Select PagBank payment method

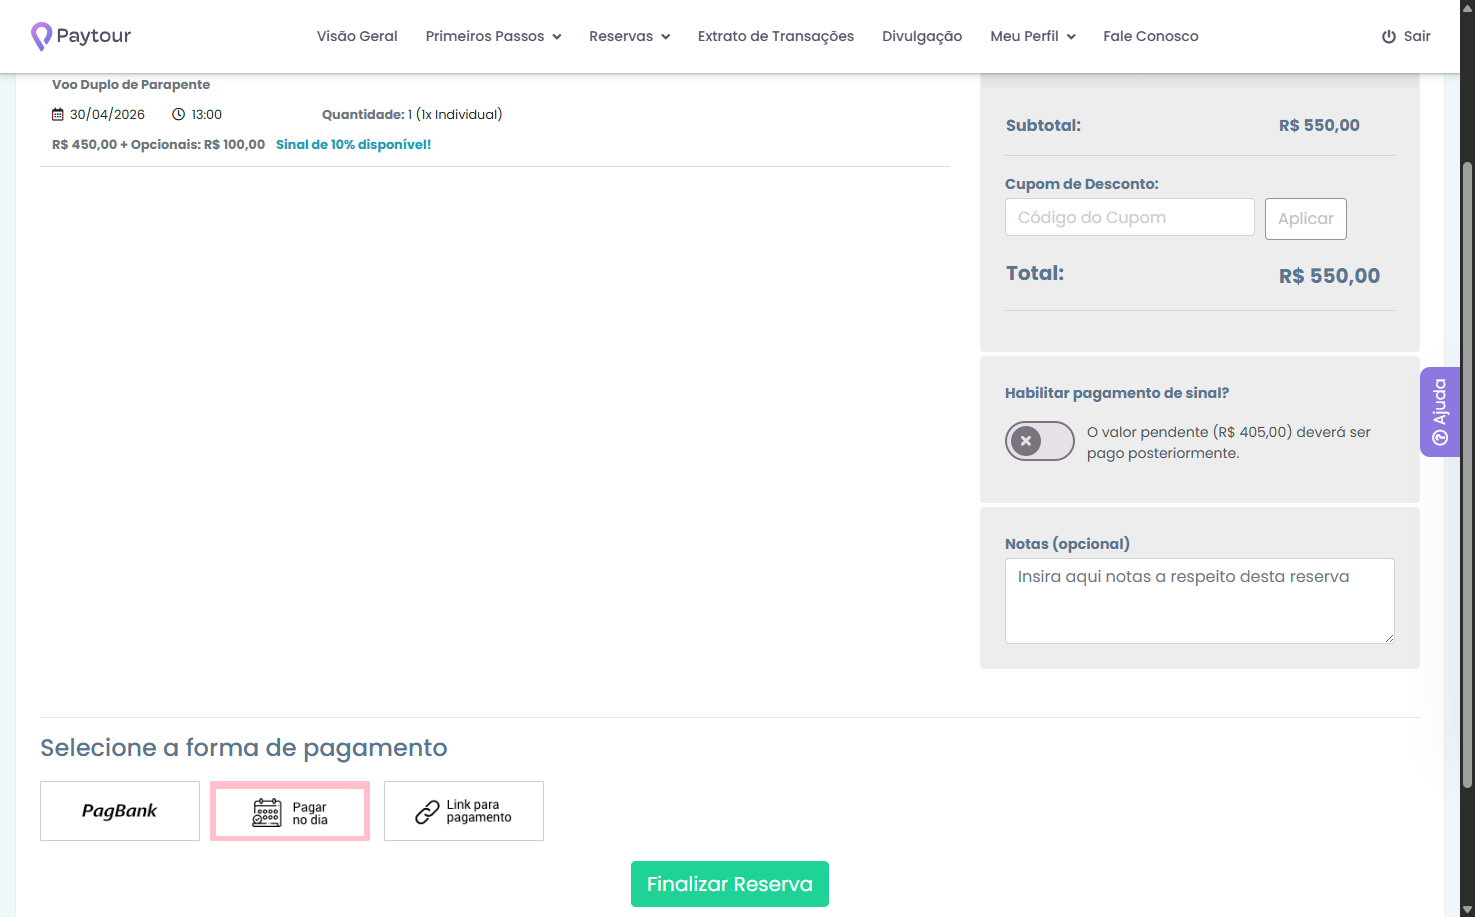pyautogui.click(x=120, y=811)
